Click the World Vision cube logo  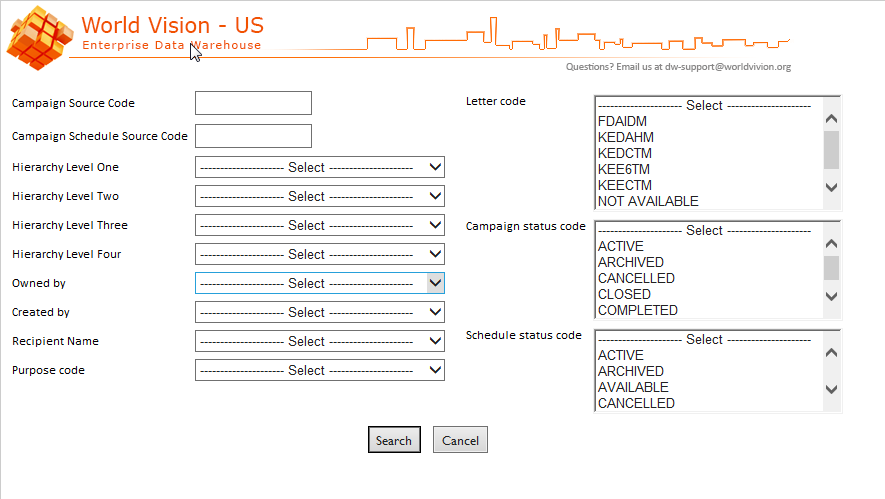click(x=40, y=38)
